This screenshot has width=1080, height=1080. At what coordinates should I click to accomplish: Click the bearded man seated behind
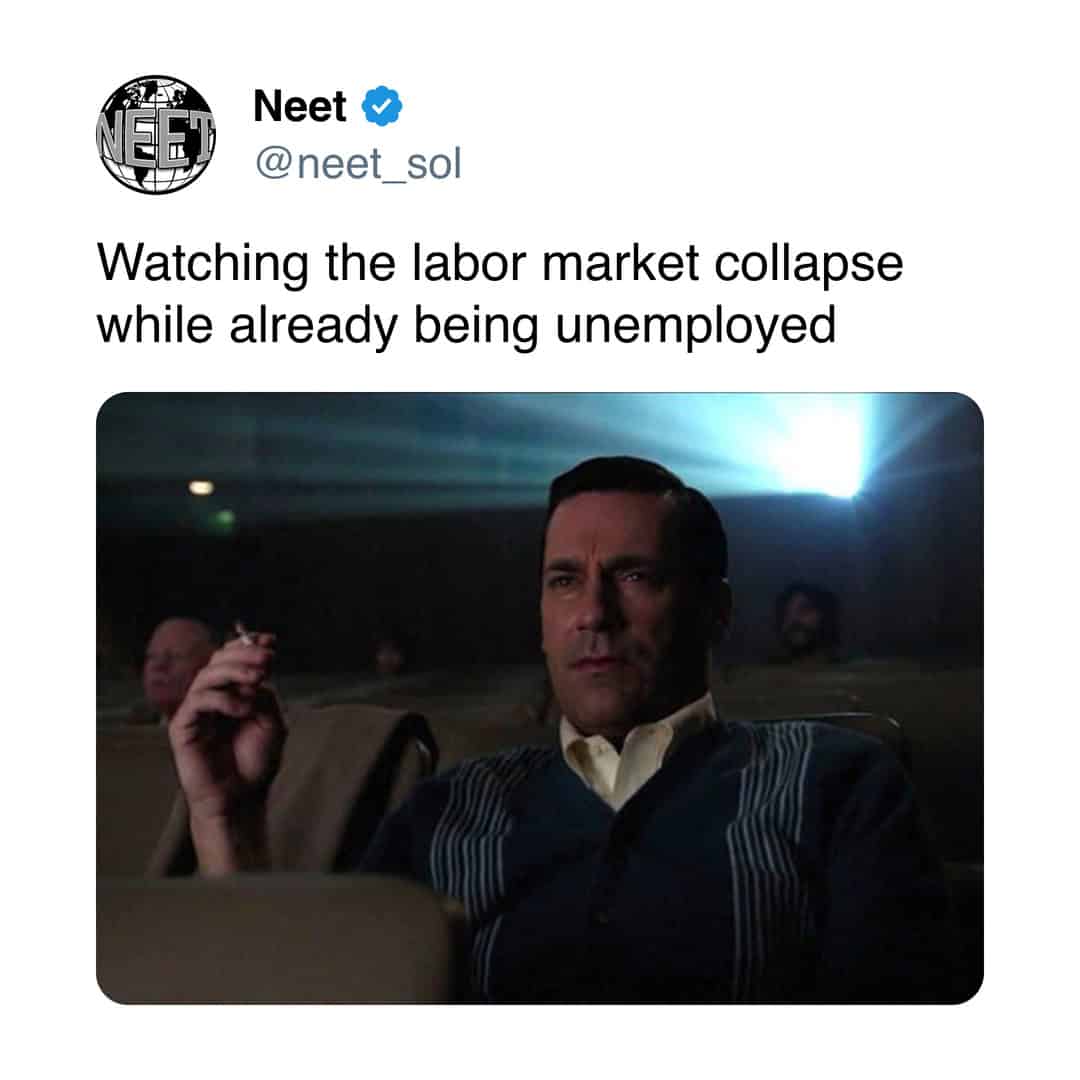point(806,623)
